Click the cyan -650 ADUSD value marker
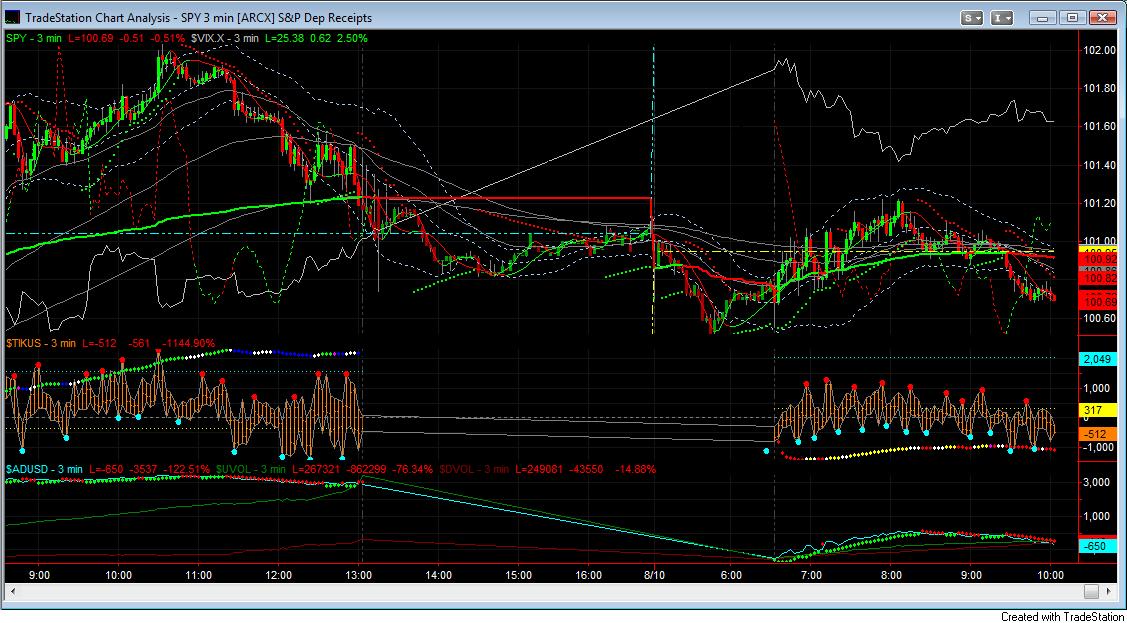 point(1100,546)
